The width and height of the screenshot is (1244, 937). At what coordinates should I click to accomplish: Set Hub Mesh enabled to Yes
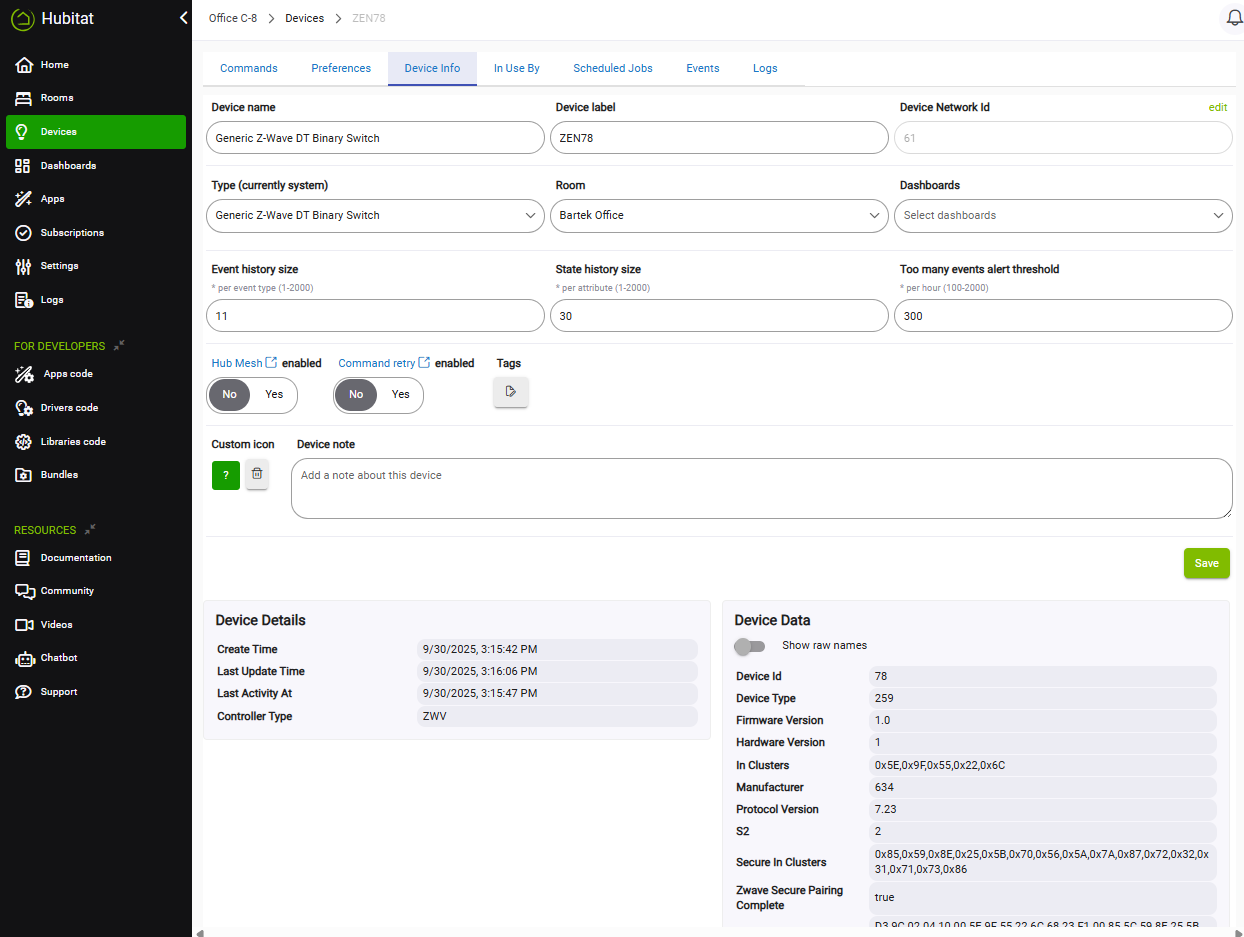click(x=274, y=395)
